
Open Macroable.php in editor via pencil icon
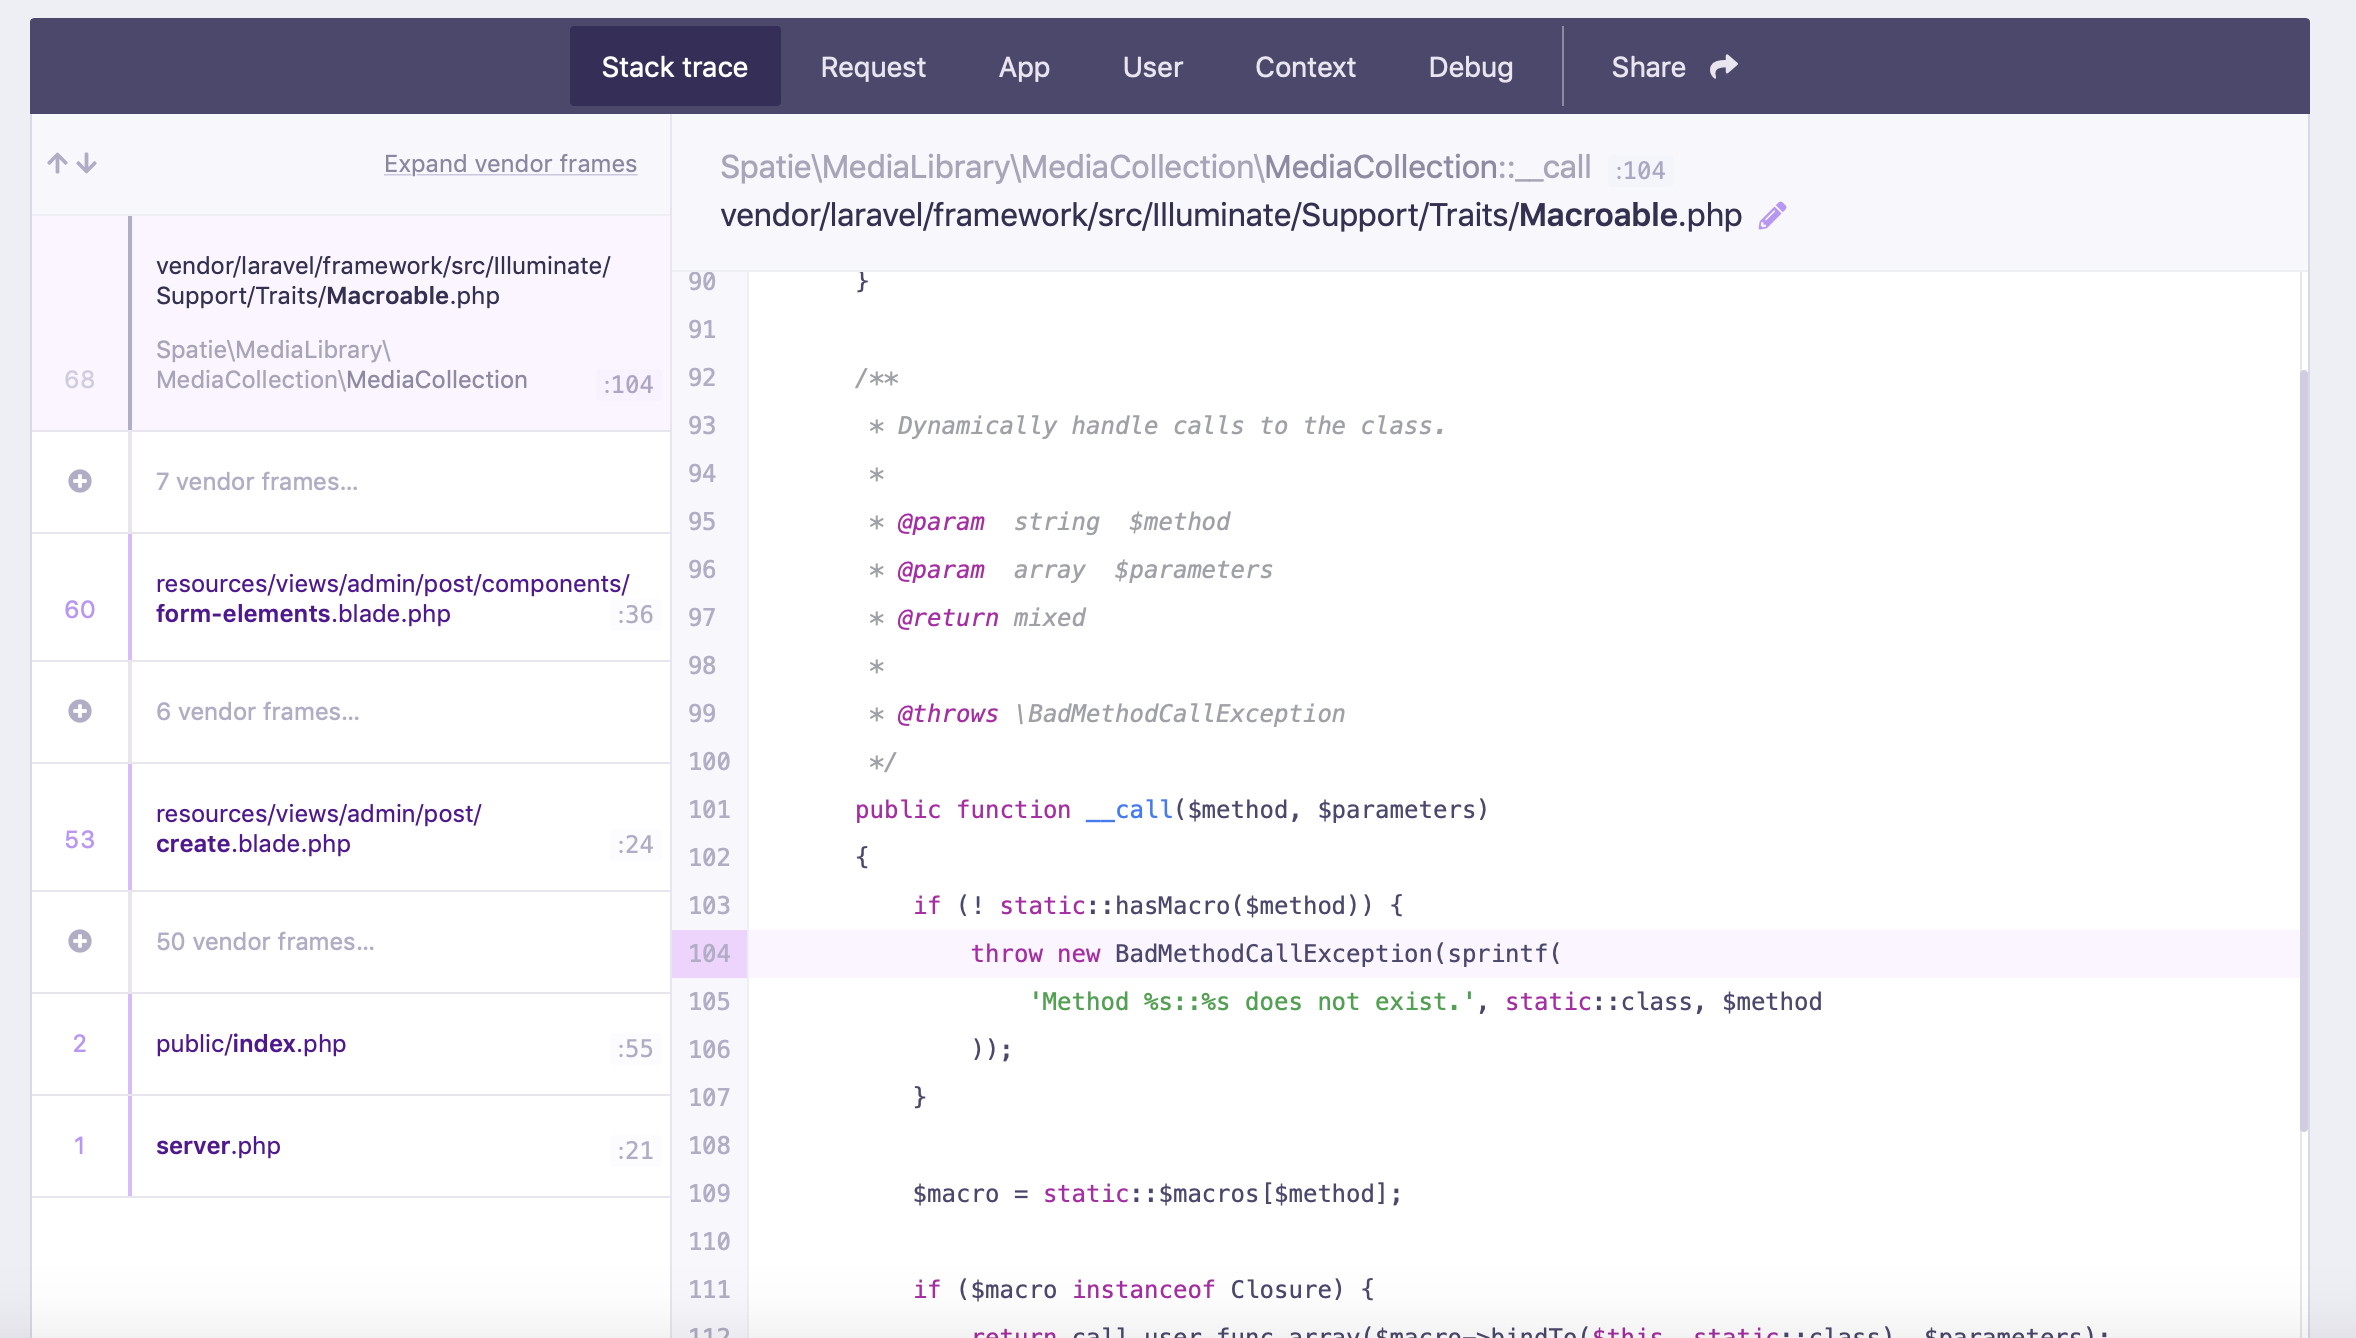tap(1772, 214)
